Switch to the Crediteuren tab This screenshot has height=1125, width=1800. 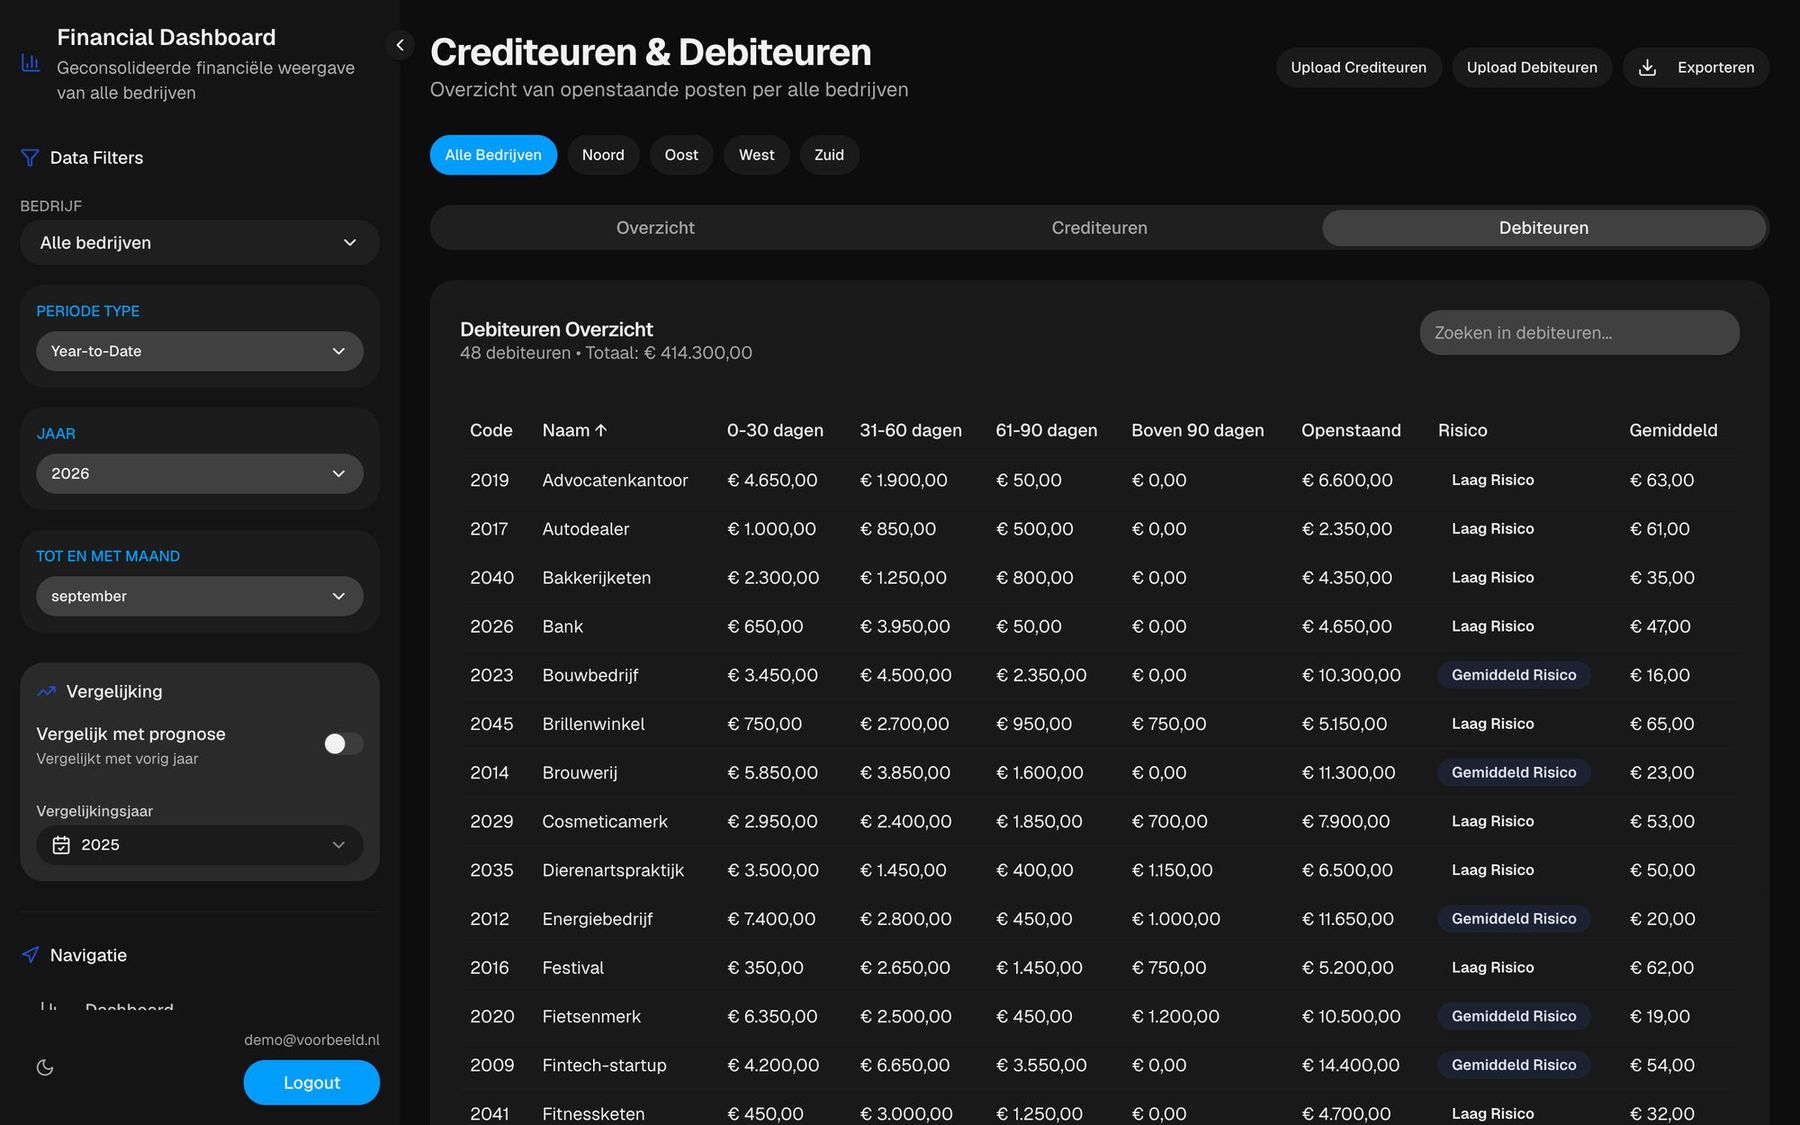1099,228
